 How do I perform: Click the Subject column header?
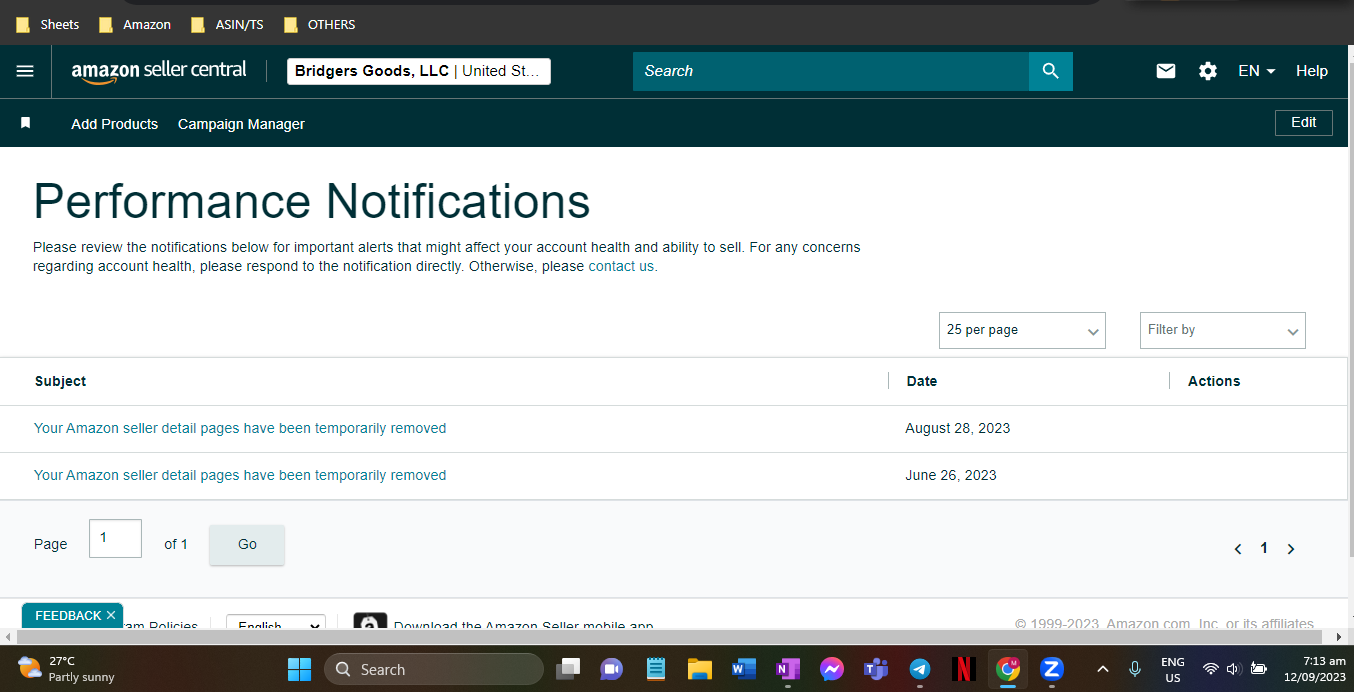pos(60,381)
